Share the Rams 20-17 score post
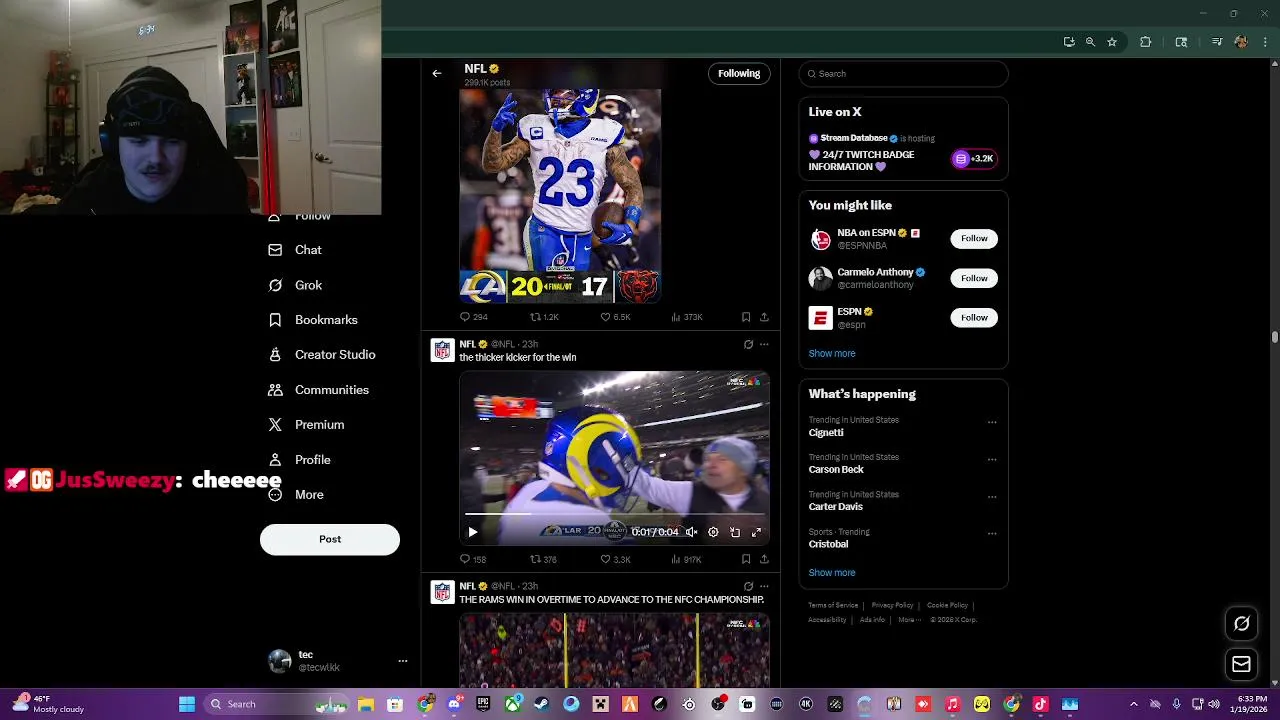Screen dimensions: 1280x720 764,317
